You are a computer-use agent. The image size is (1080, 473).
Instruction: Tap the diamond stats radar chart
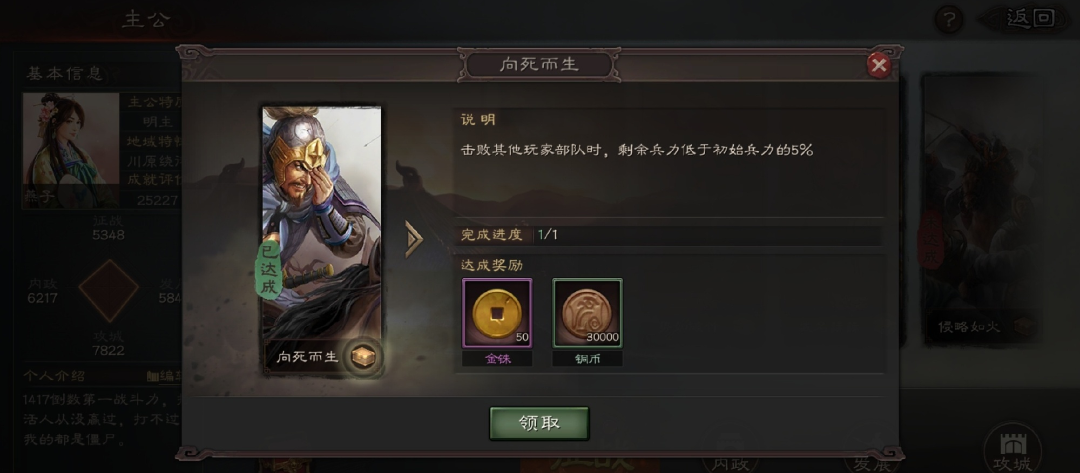pyautogui.click(x=109, y=291)
